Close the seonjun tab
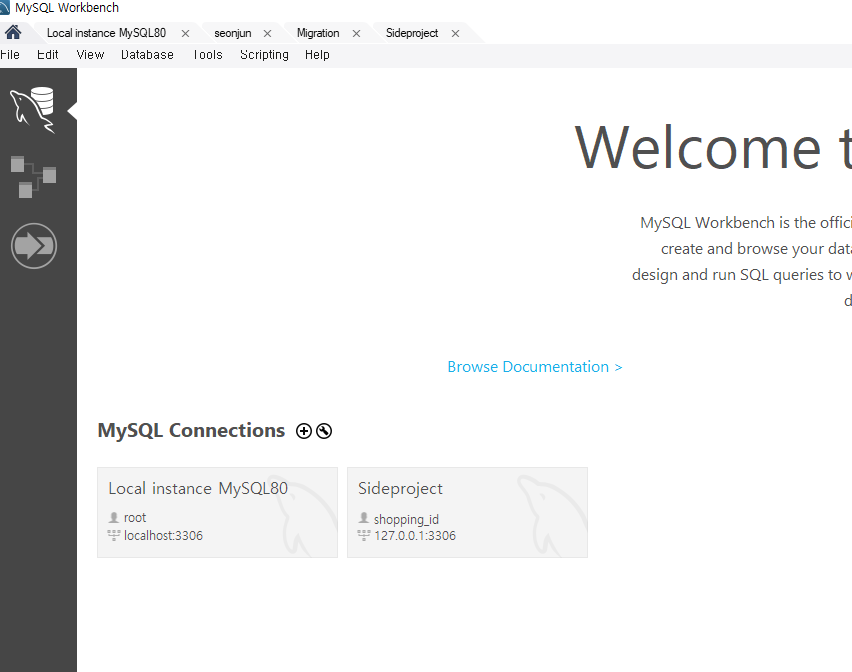 click(x=267, y=34)
